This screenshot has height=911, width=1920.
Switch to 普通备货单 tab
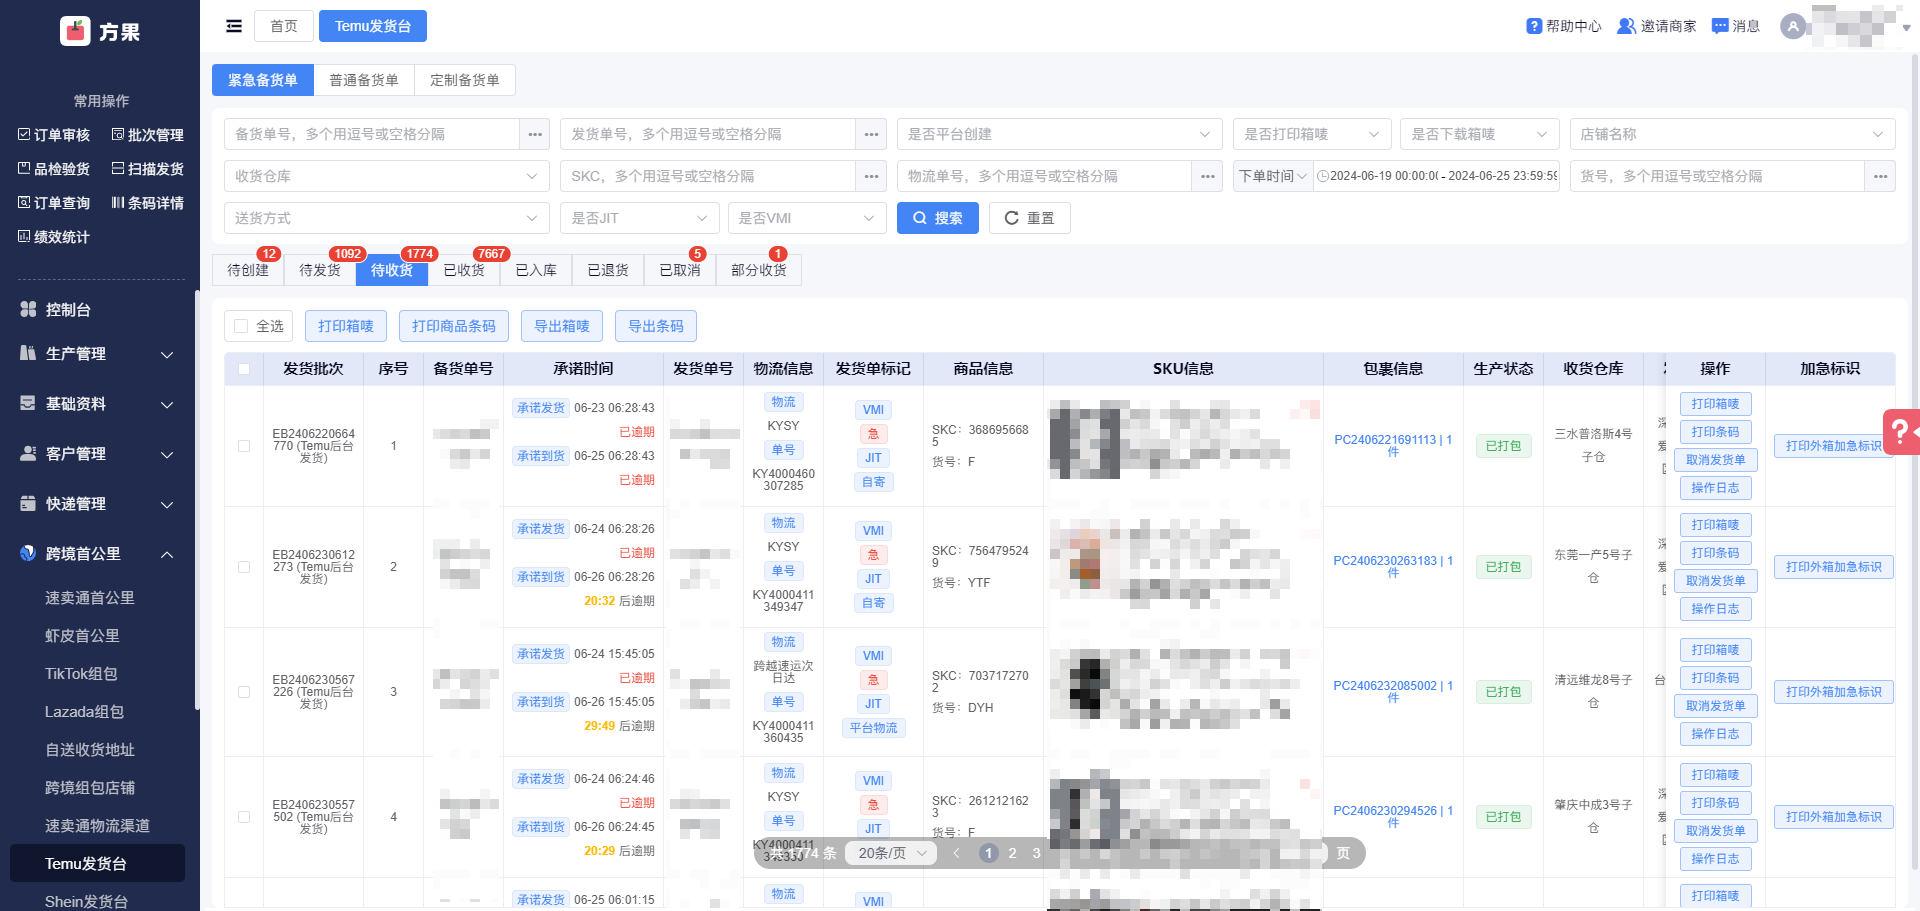(364, 80)
